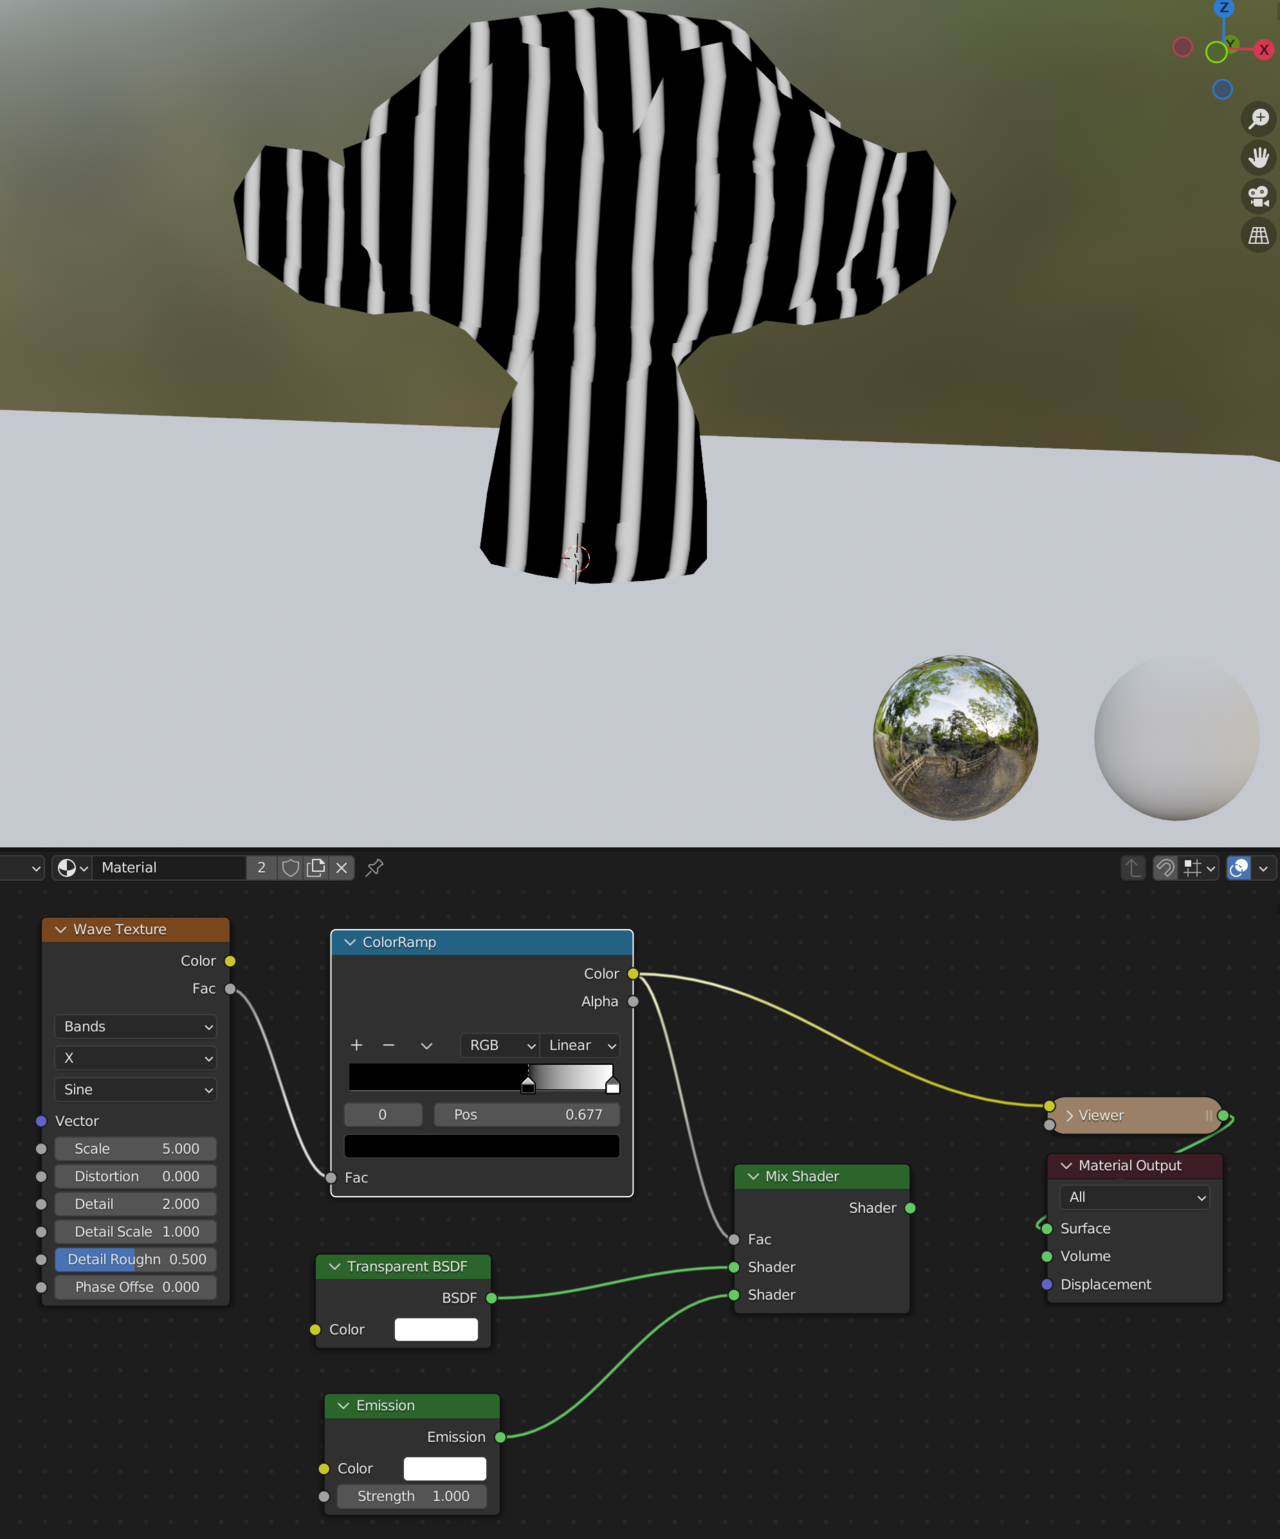Unlink the material with the X icon

tap(342, 868)
